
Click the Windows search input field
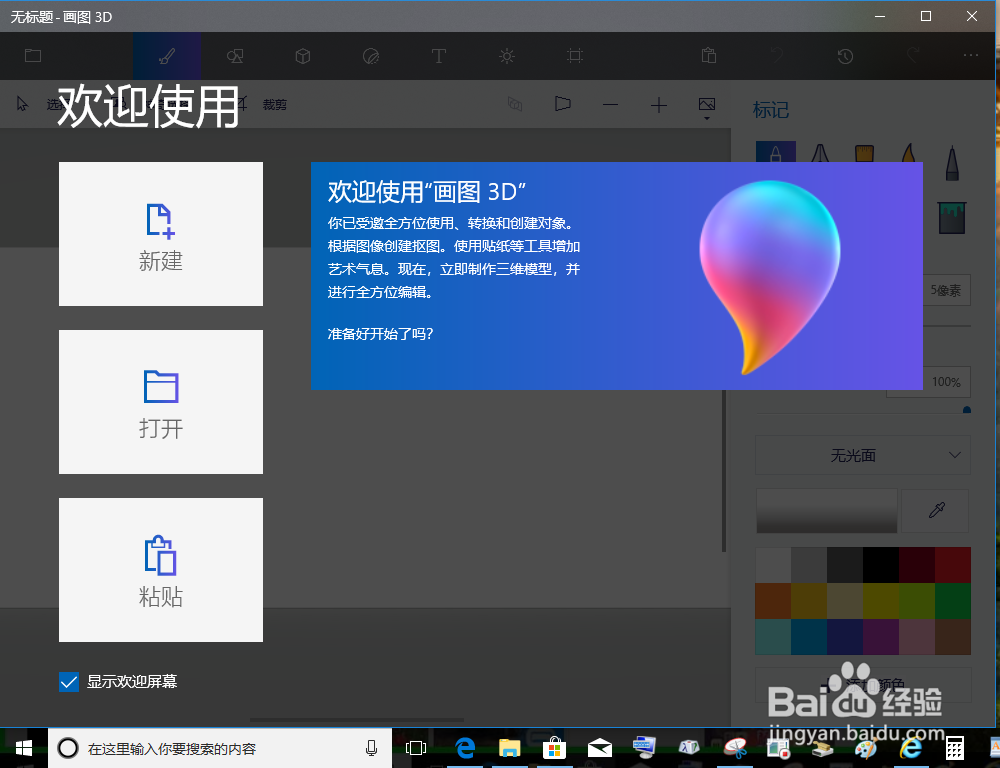tap(220, 747)
